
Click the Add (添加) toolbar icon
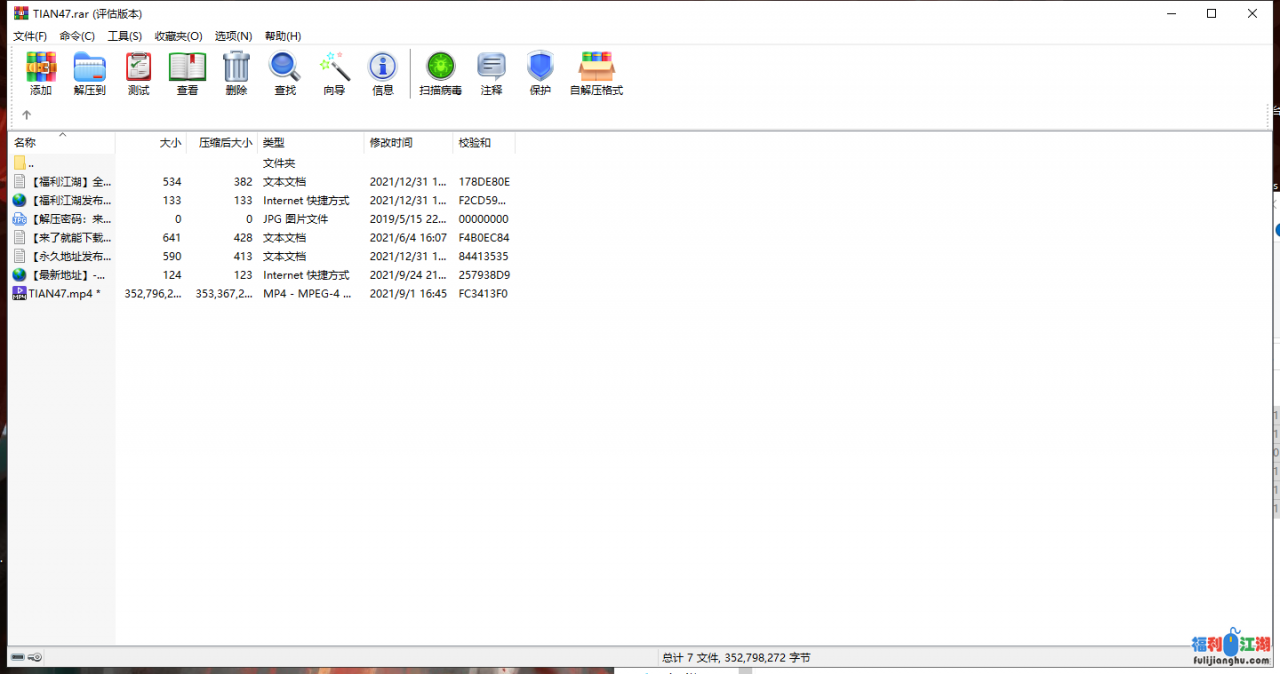click(x=41, y=73)
